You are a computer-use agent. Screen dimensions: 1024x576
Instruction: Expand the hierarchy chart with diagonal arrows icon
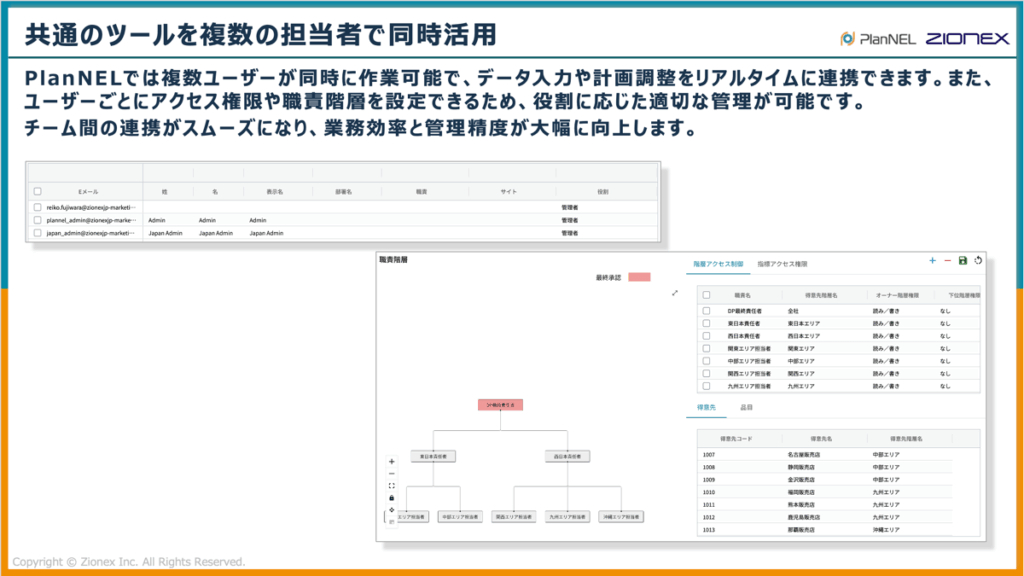point(675,293)
